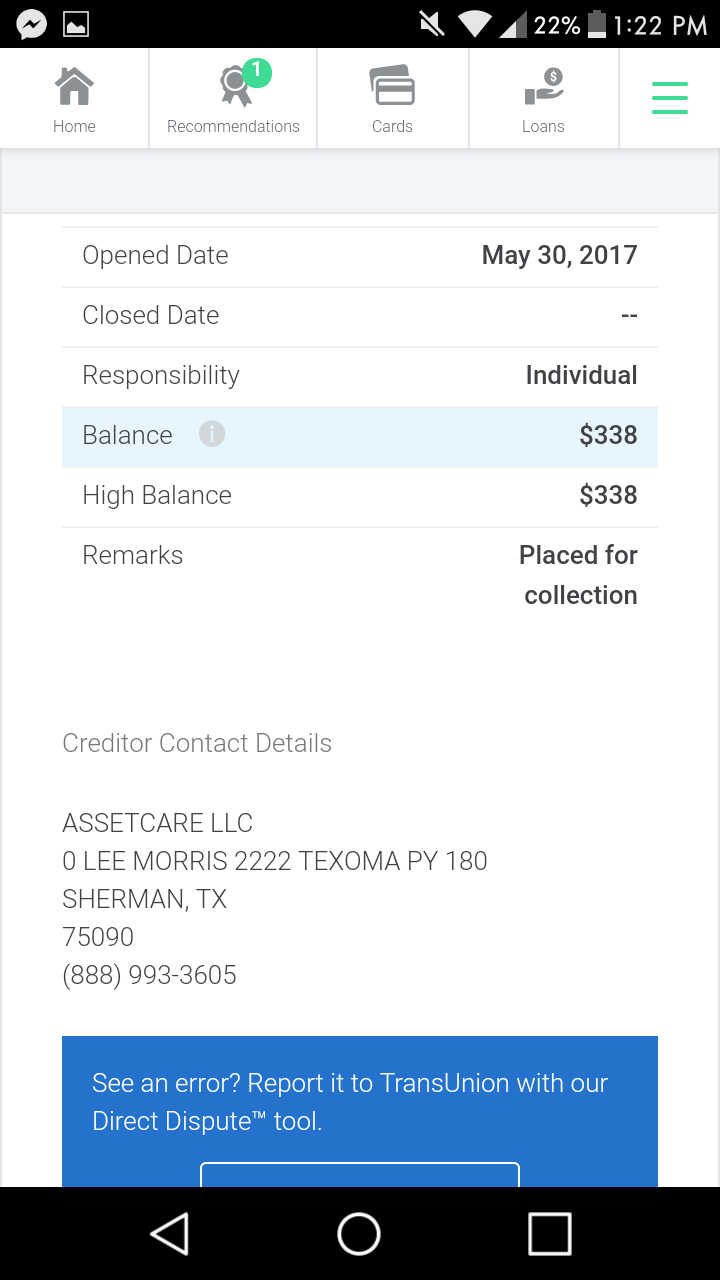Open the Loans hand-with-coin icon
This screenshot has height=1280, width=720.
tap(543, 86)
